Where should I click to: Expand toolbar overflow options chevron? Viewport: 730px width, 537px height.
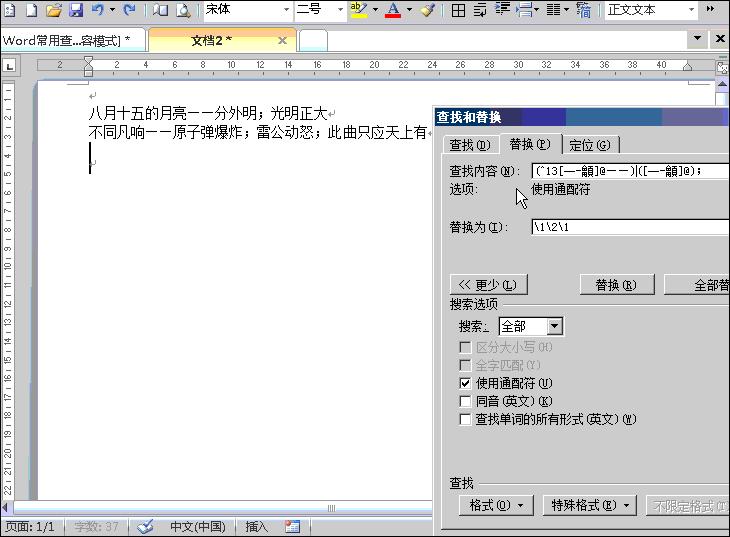[x=710, y=9]
